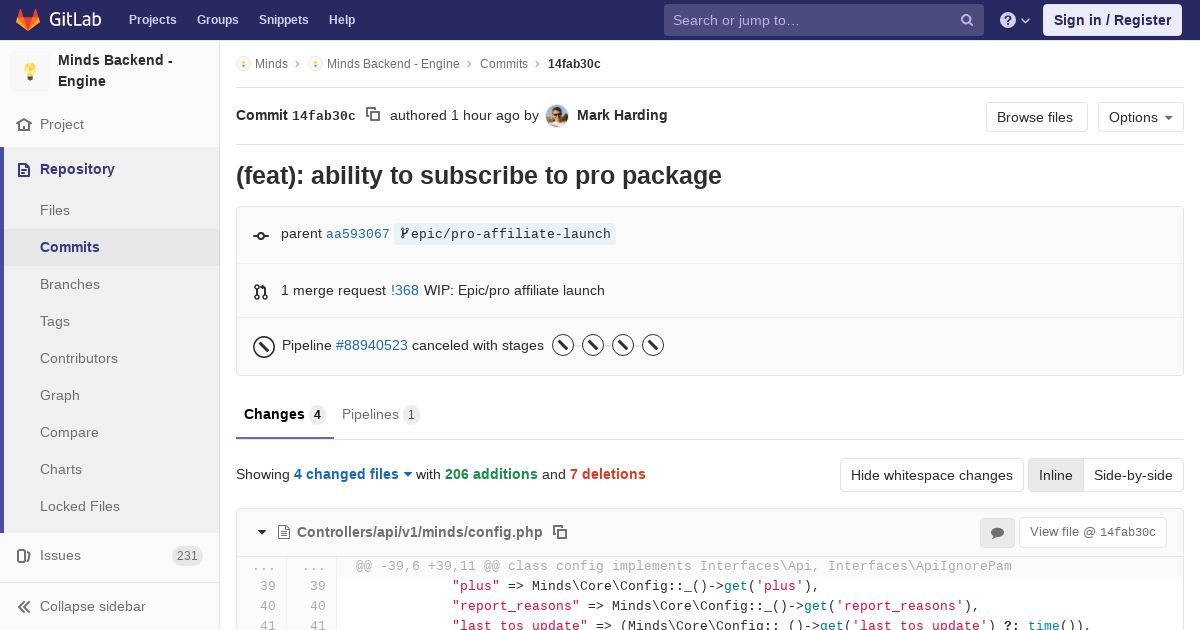Copy the commit SHA to clipboard

373,115
